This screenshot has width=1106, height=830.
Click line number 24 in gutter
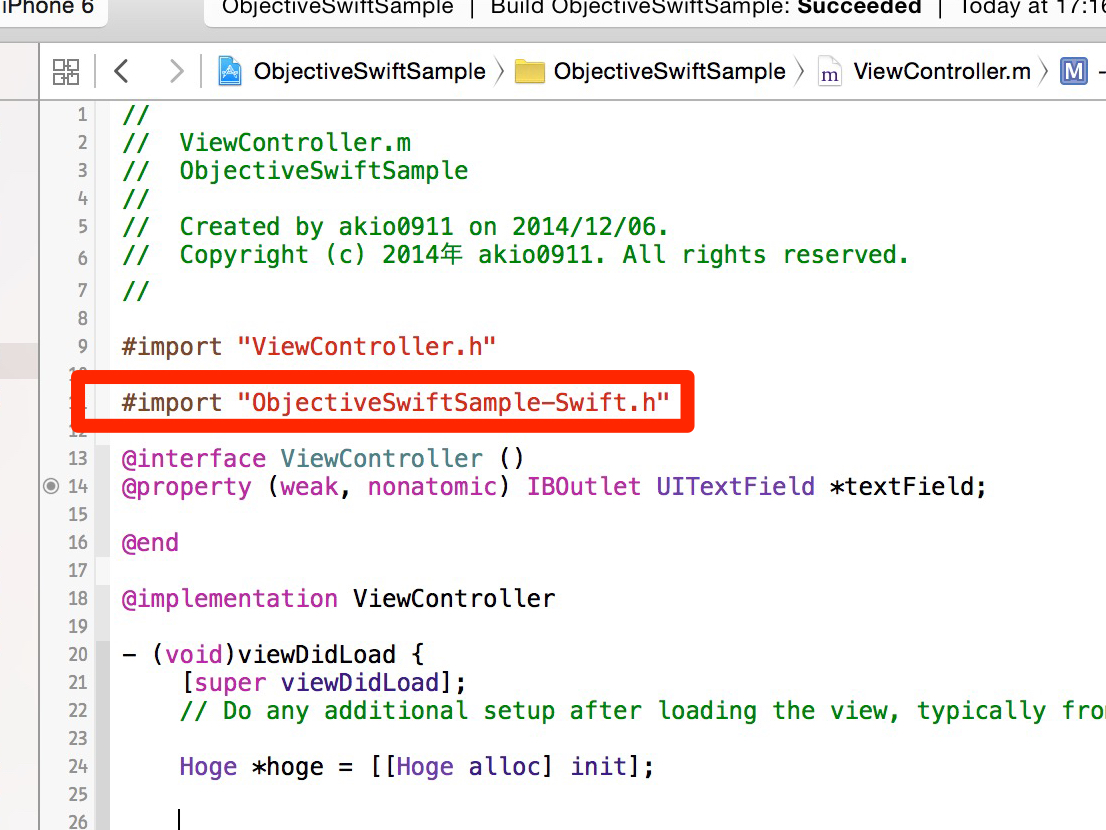[x=78, y=767]
